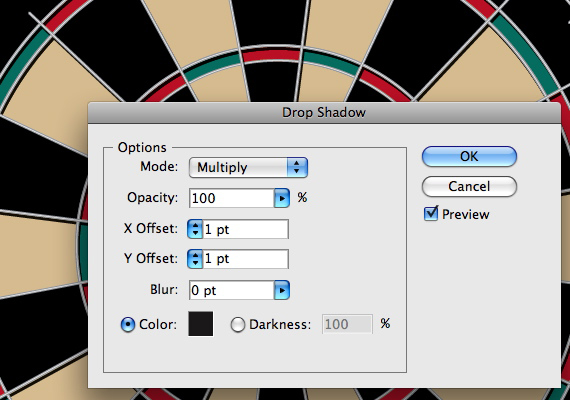Click into the Y Offset field

tap(246, 259)
